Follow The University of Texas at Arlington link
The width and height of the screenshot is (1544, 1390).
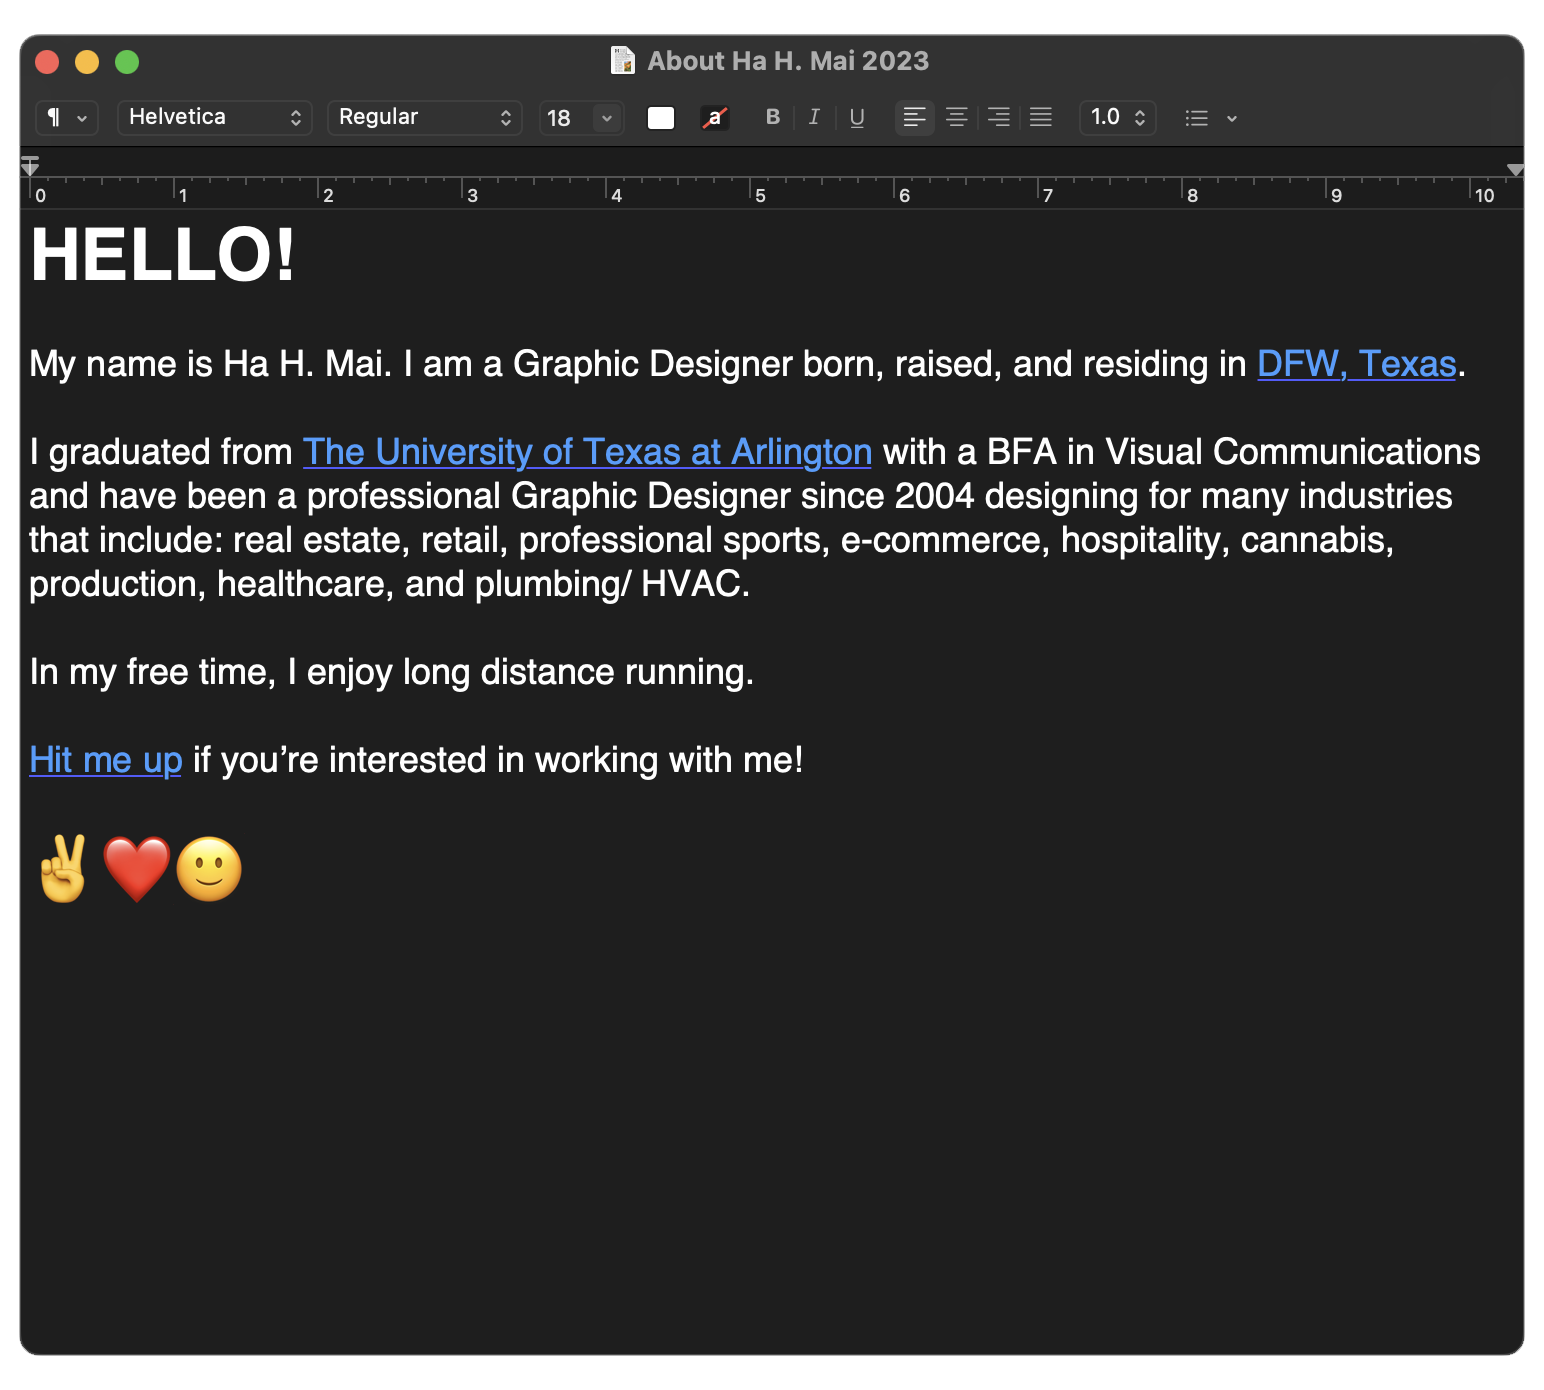(x=587, y=452)
